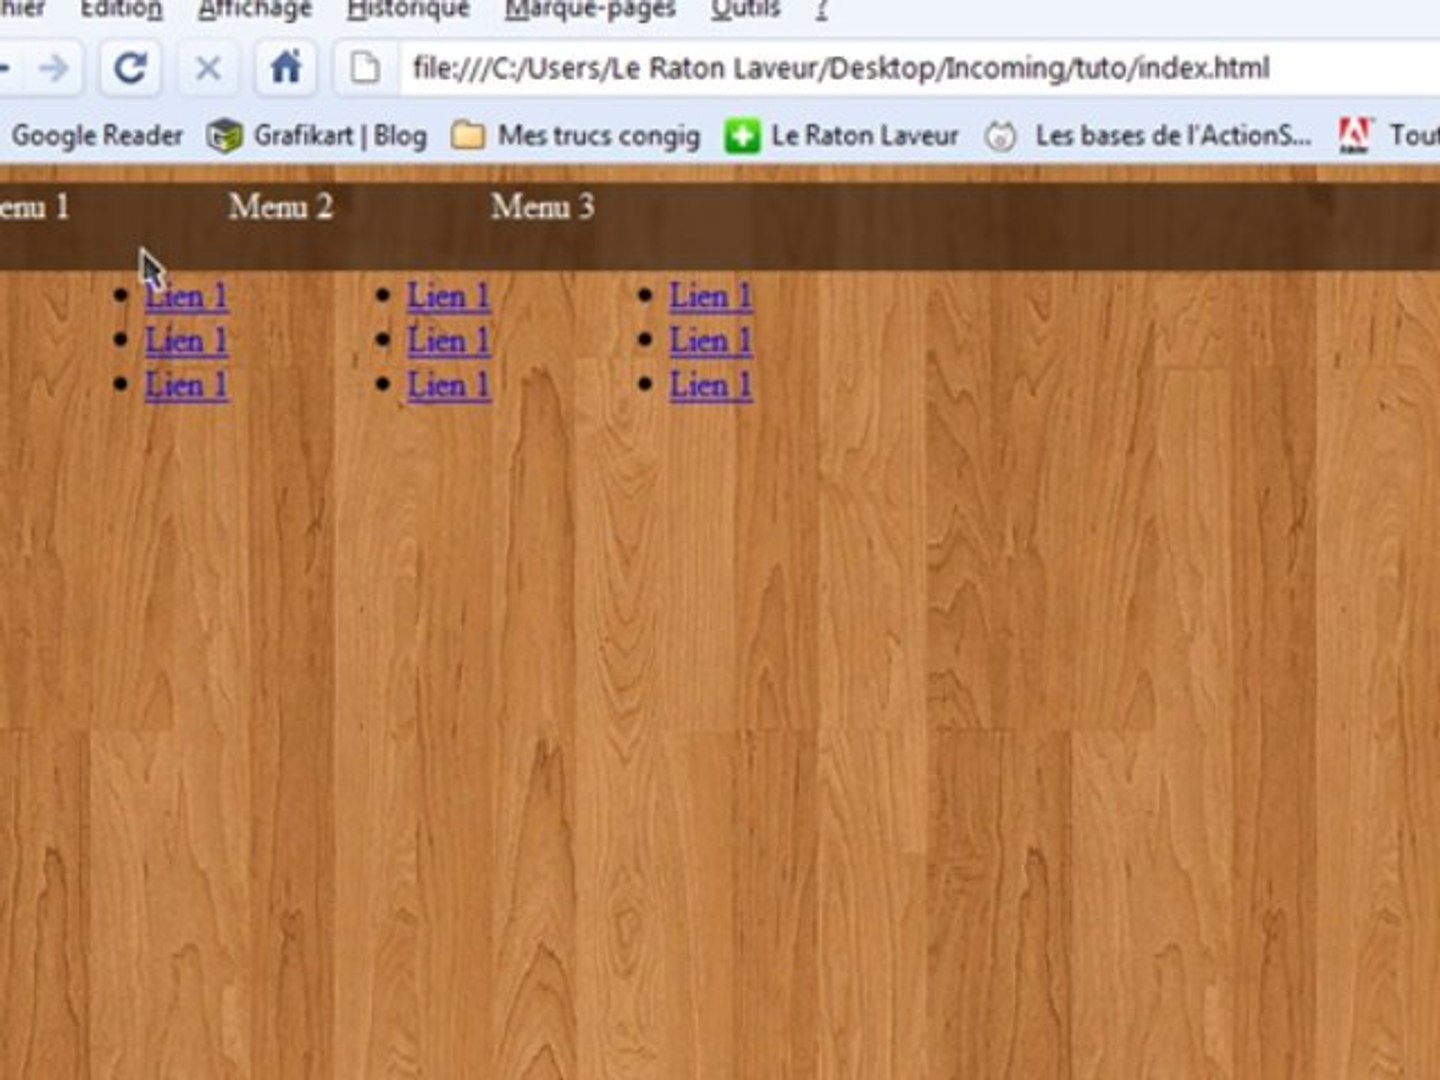This screenshot has height=1080, width=1440.
Task: Click Menu 1 in the page navbar
Action: pyautogui.click(x=34, y=207)
